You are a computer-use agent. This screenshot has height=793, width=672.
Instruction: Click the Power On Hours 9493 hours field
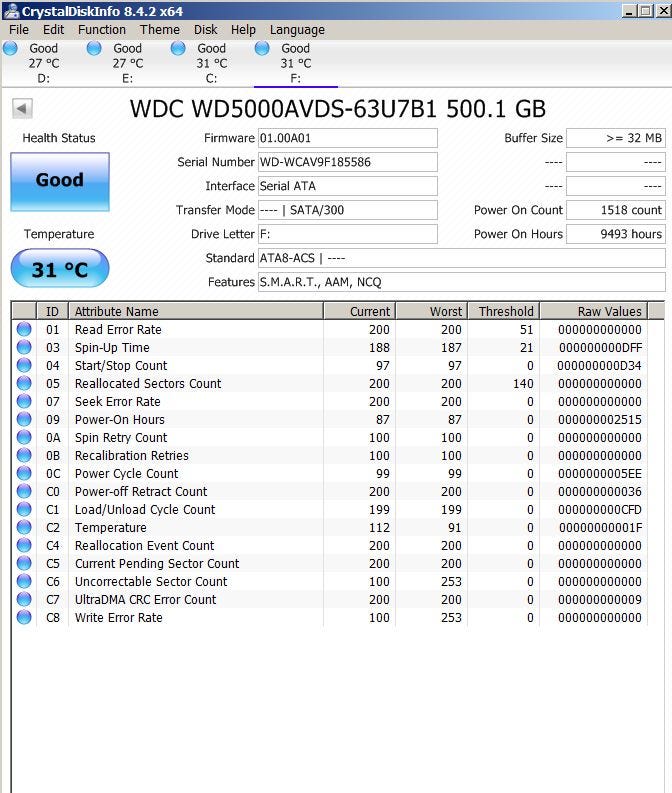615,234
